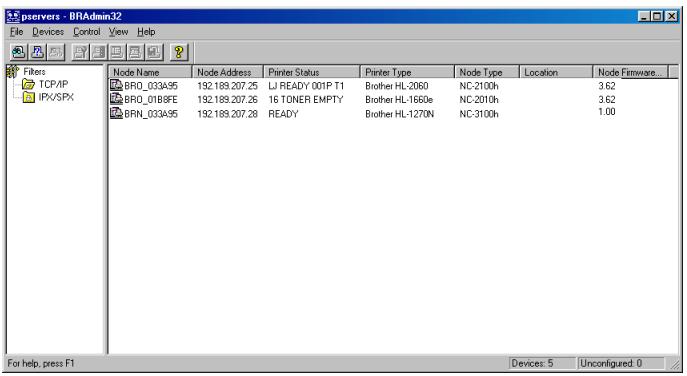Click the Devices: 5 status bar entry
Image resolution: width=687 pixels, height=376 pixels.
pyautogui.click(x=542, y=363)
